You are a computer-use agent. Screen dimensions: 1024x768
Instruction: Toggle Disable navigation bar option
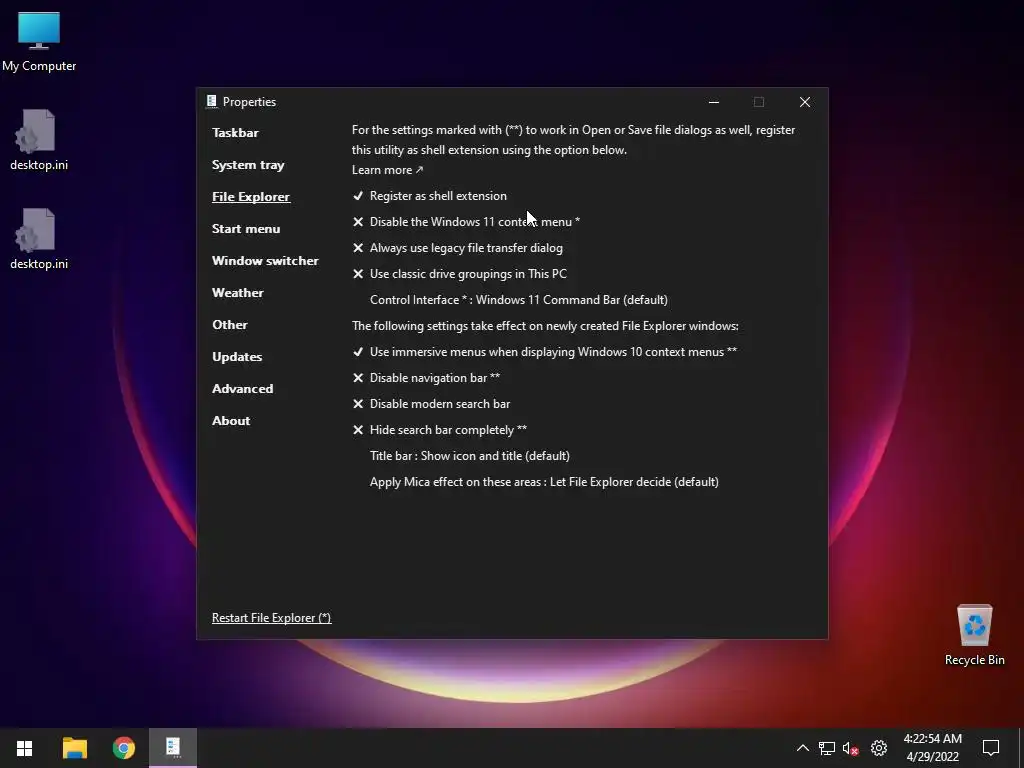426,378
